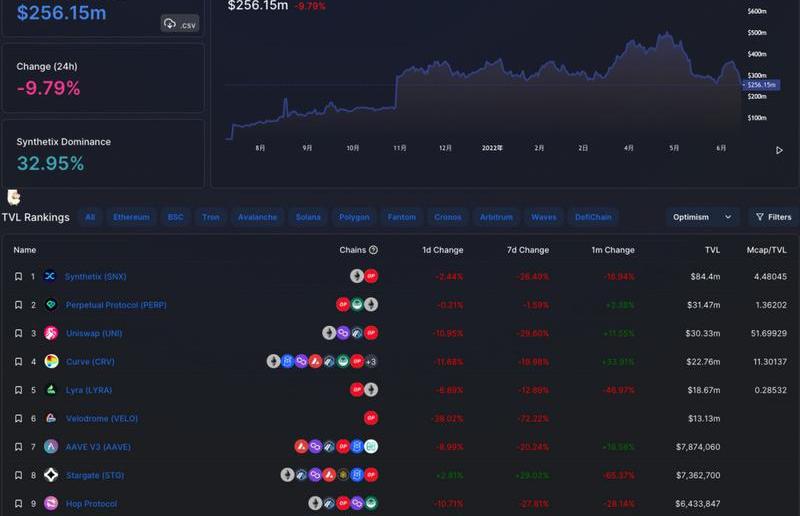Click the Perpetual Protocol logo icon
This screenshot has width=800, height=516.
51,305
